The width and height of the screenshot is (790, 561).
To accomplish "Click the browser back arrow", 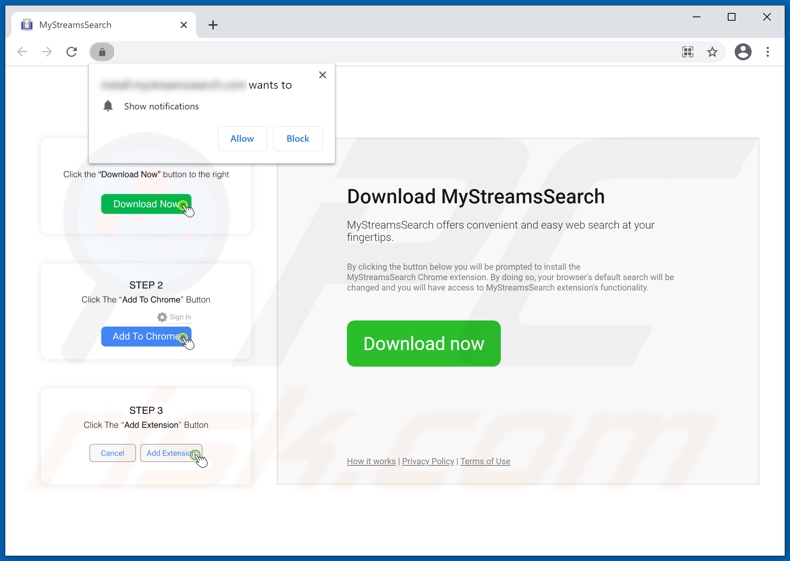I will [x=22, y=52].
